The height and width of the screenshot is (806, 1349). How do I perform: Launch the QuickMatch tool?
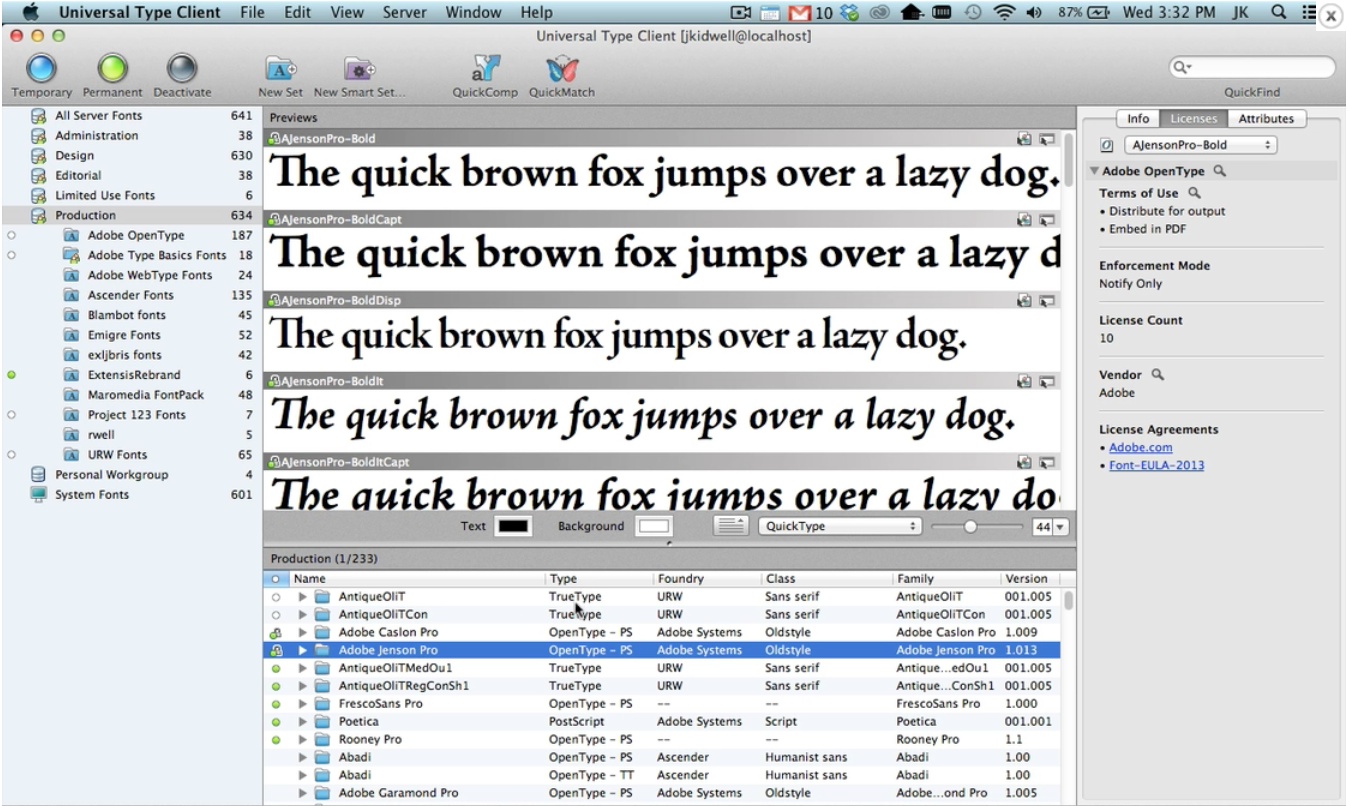tap(561, 68)
